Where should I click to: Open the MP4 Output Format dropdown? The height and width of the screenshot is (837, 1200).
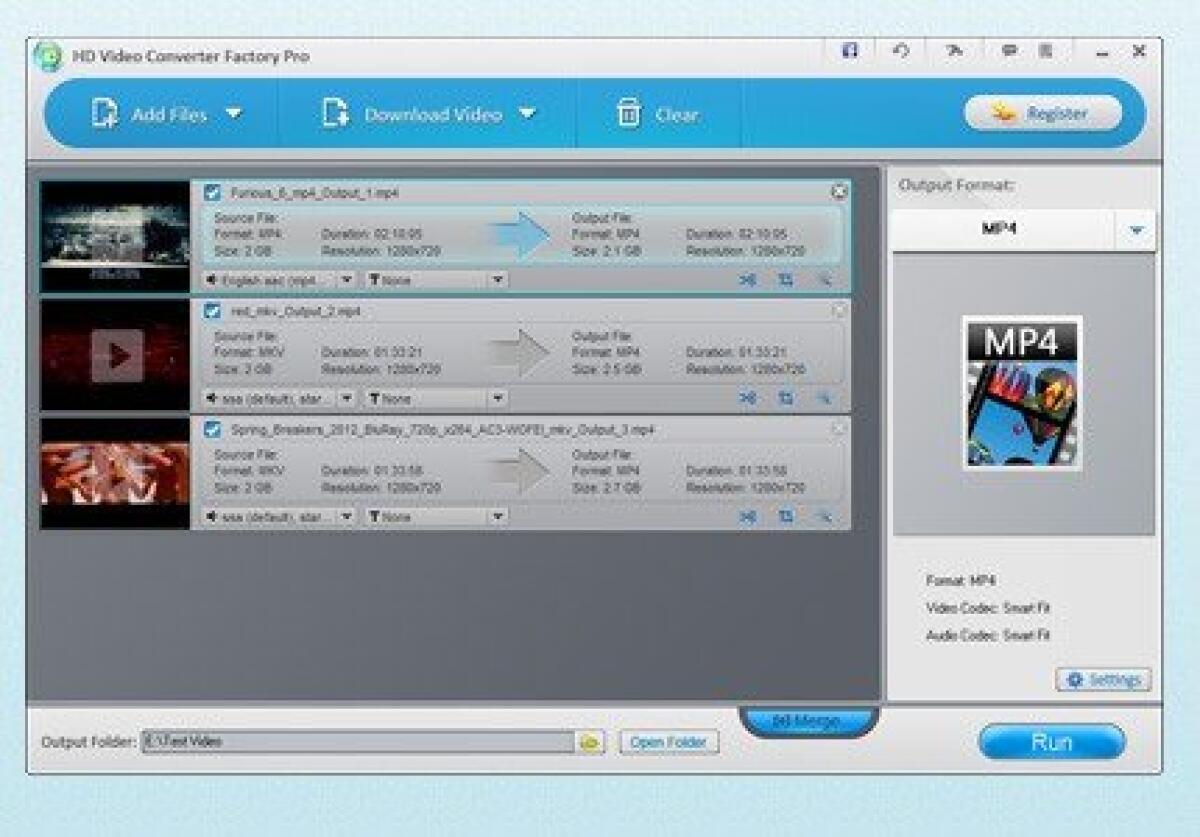(1136, 228)
